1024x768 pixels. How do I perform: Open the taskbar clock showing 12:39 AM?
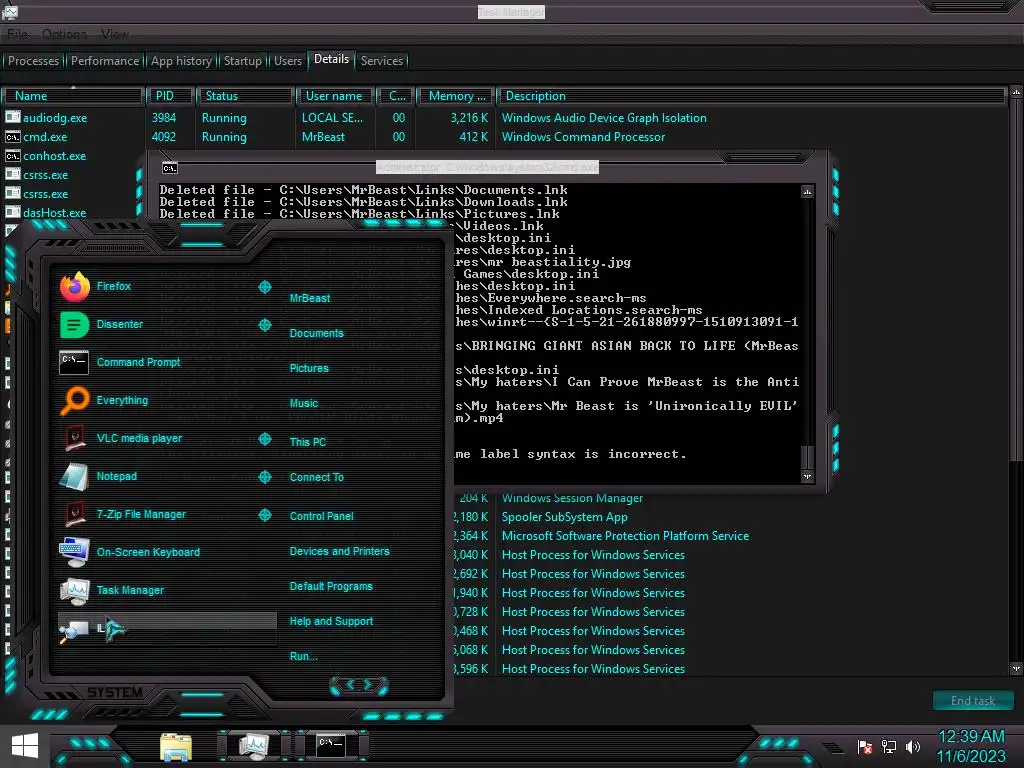[x=971, y=746]
